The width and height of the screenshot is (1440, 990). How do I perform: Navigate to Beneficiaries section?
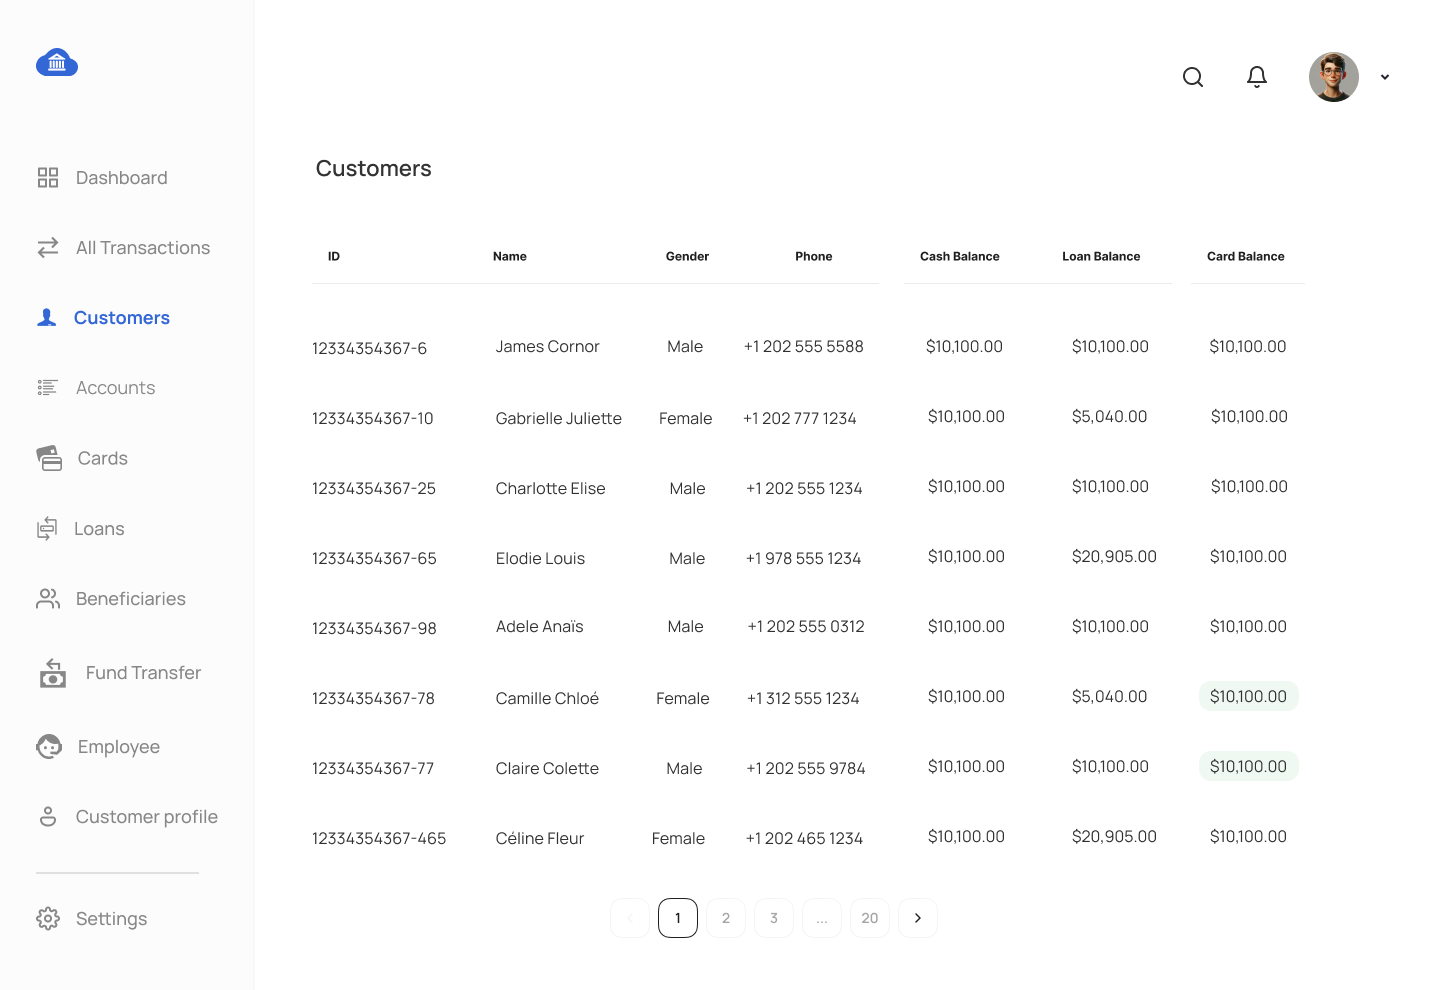pyautogui.click(x=130, y=599)
